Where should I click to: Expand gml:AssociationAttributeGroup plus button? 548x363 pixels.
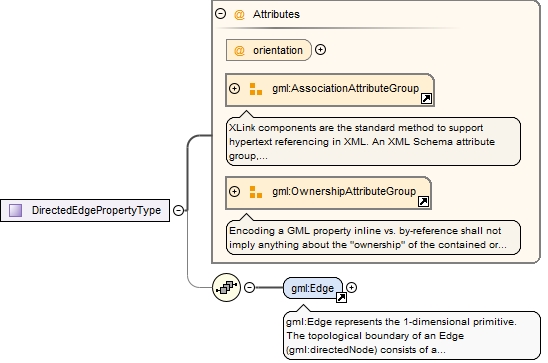(x=235, y=88)
